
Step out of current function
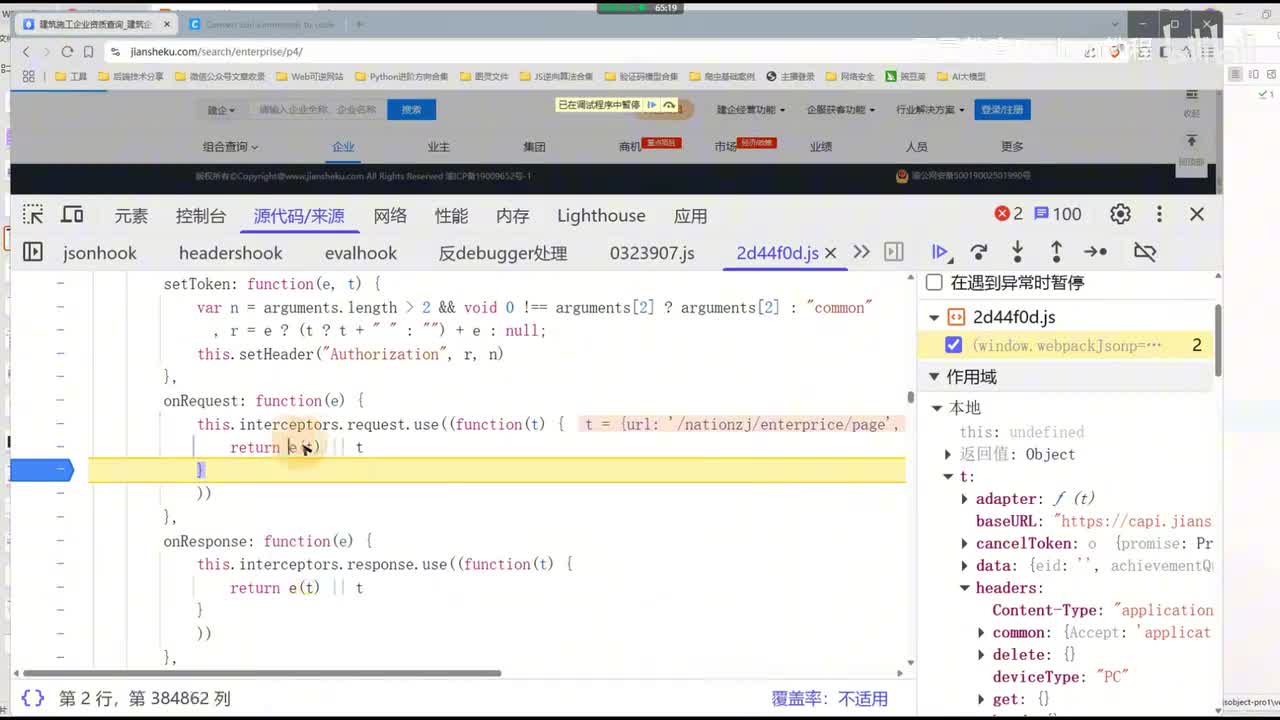tap(1056, 252)
